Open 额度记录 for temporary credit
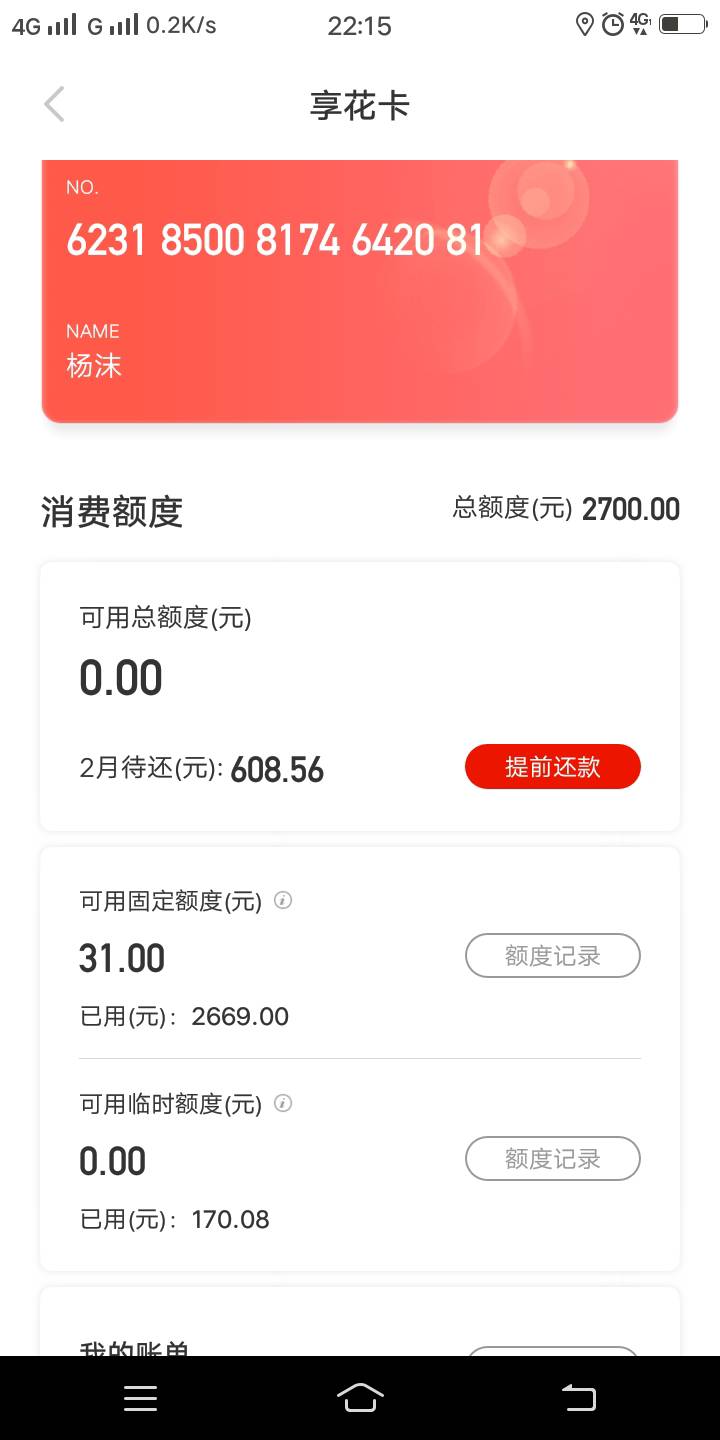This screenshot has height=1440, width=720. pos(552,1159)
